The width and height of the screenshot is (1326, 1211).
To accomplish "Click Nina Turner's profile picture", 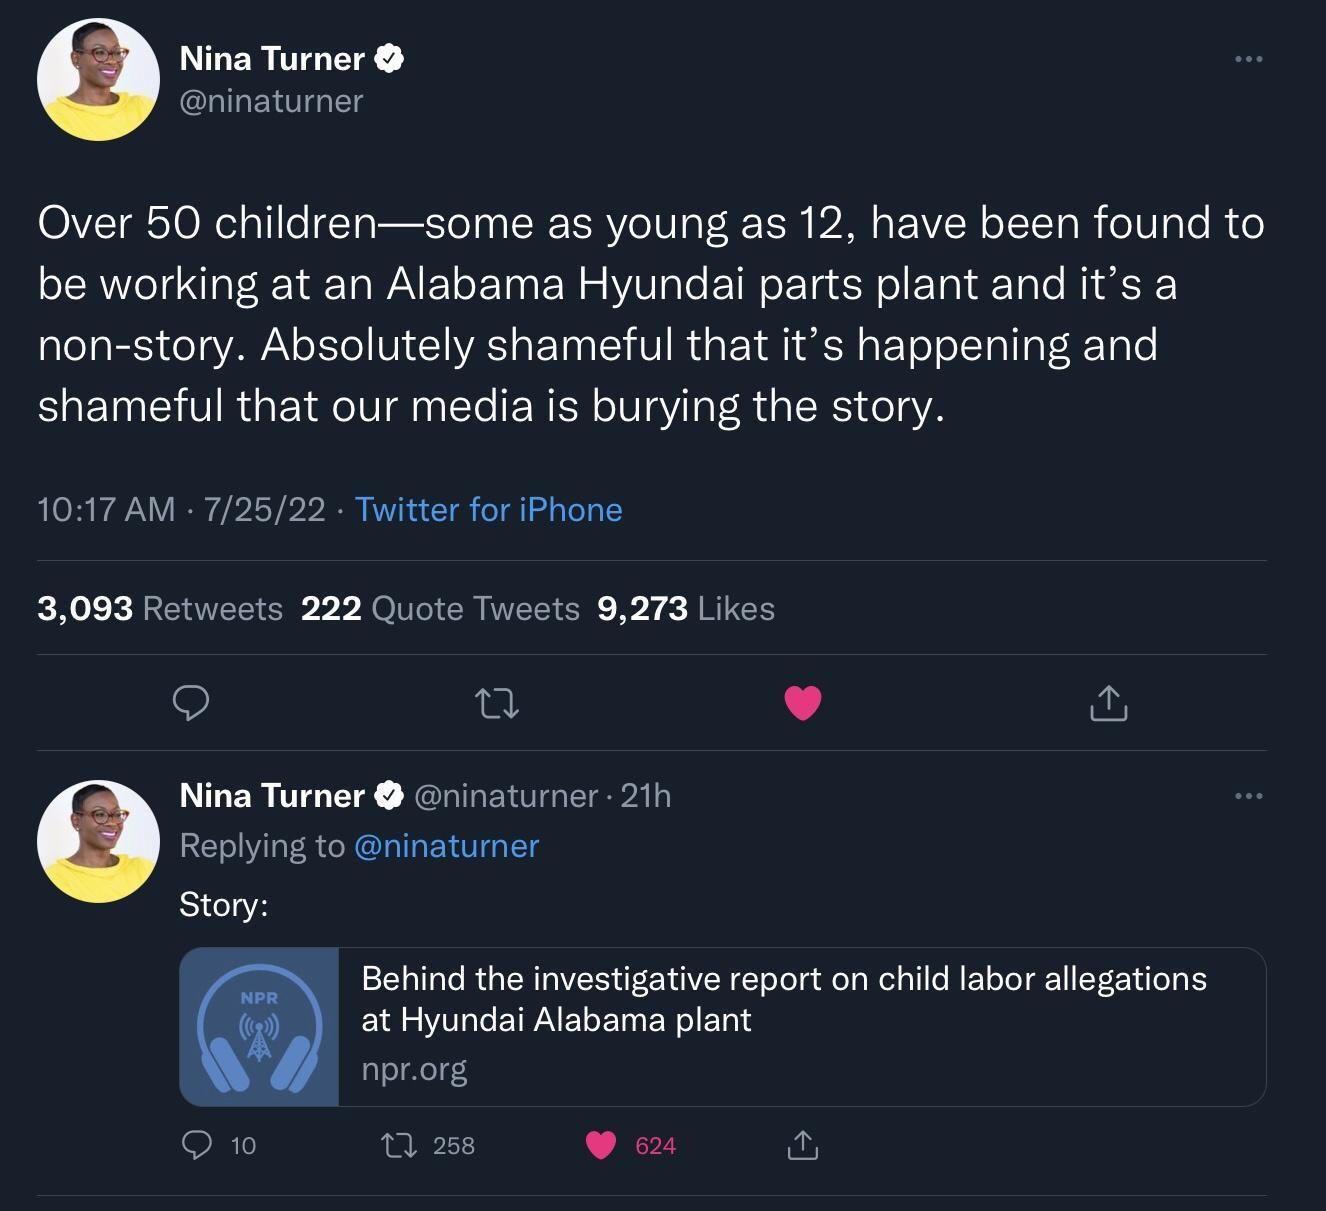I will click(98, 79).
